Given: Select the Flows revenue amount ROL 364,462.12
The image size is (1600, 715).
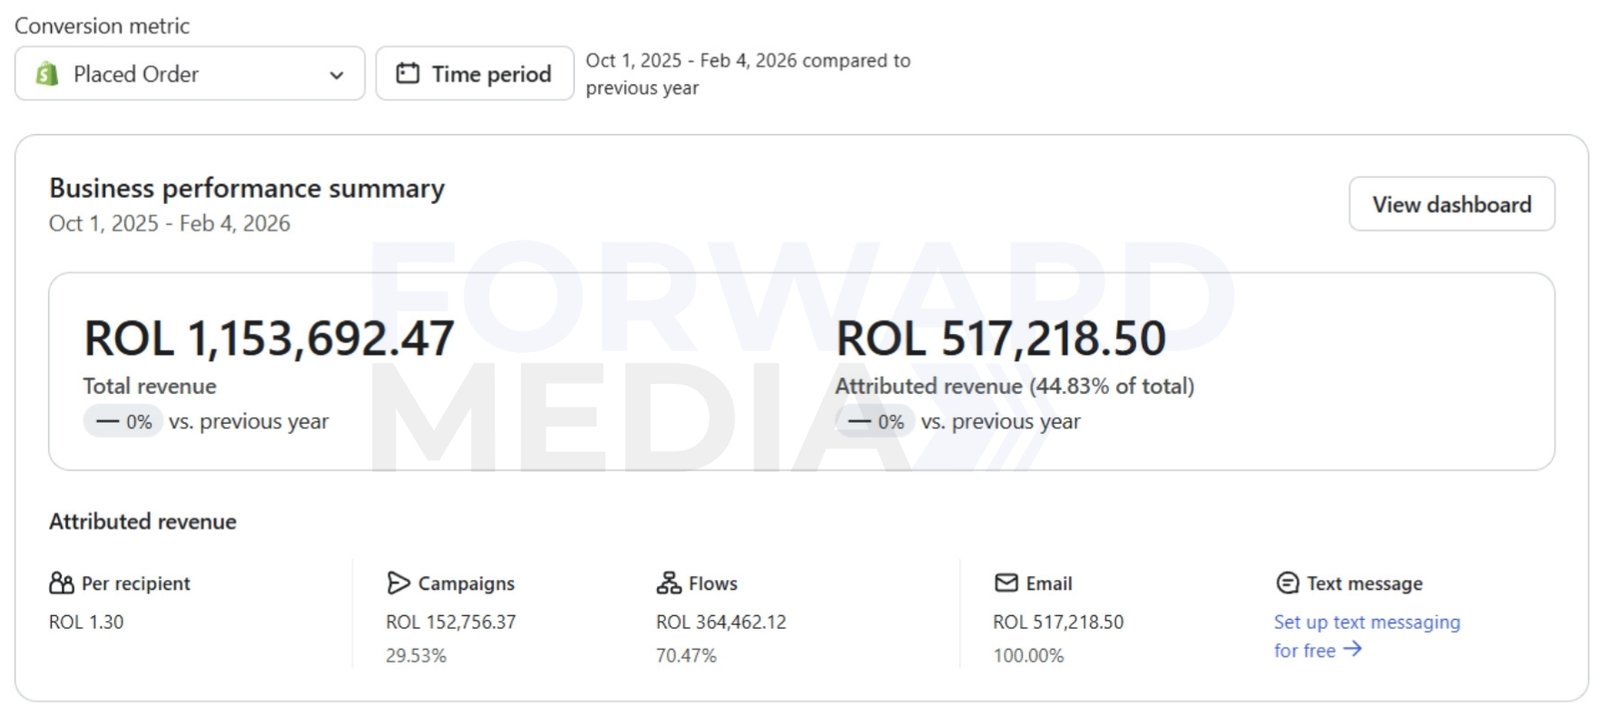Looking at the screenshot, I should tap(721, 622).
